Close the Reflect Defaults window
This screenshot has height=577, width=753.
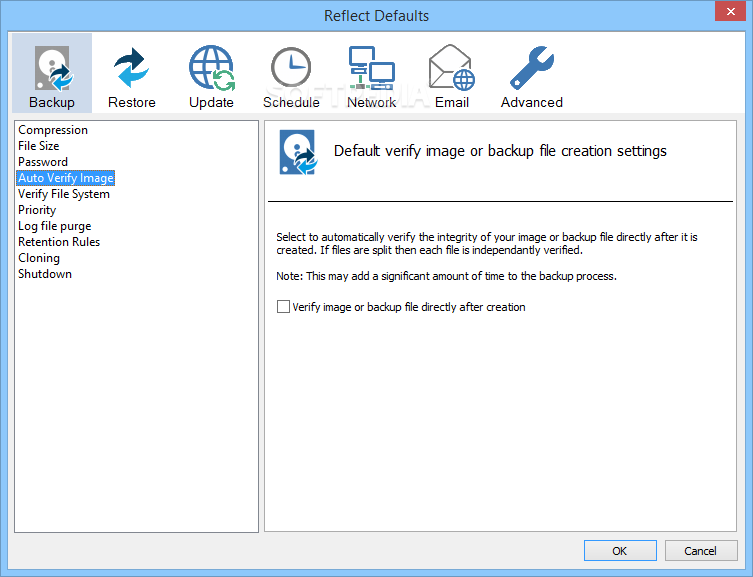click(730, 11)
